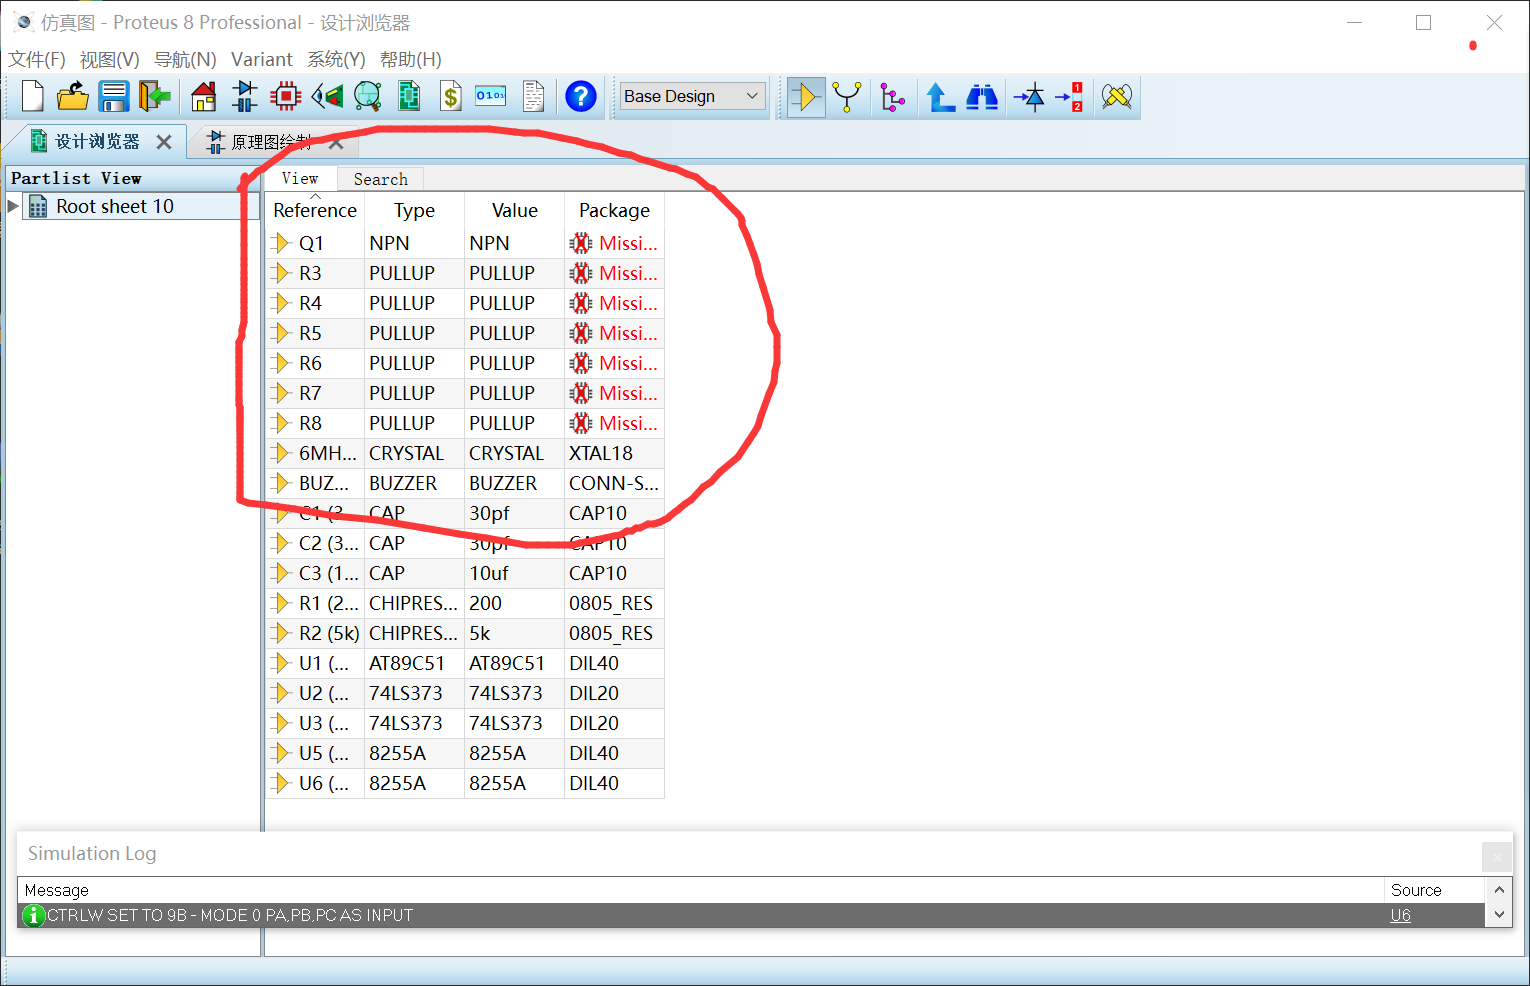1530x986 pixels.
Task: Toggle the Partlist view mode button
Action: click(806, 97)
